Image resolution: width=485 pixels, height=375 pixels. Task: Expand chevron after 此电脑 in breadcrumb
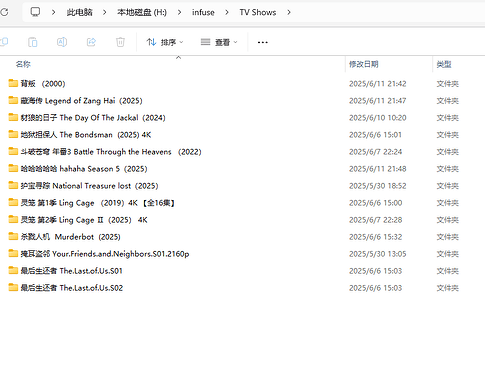[x=104, y=12]
